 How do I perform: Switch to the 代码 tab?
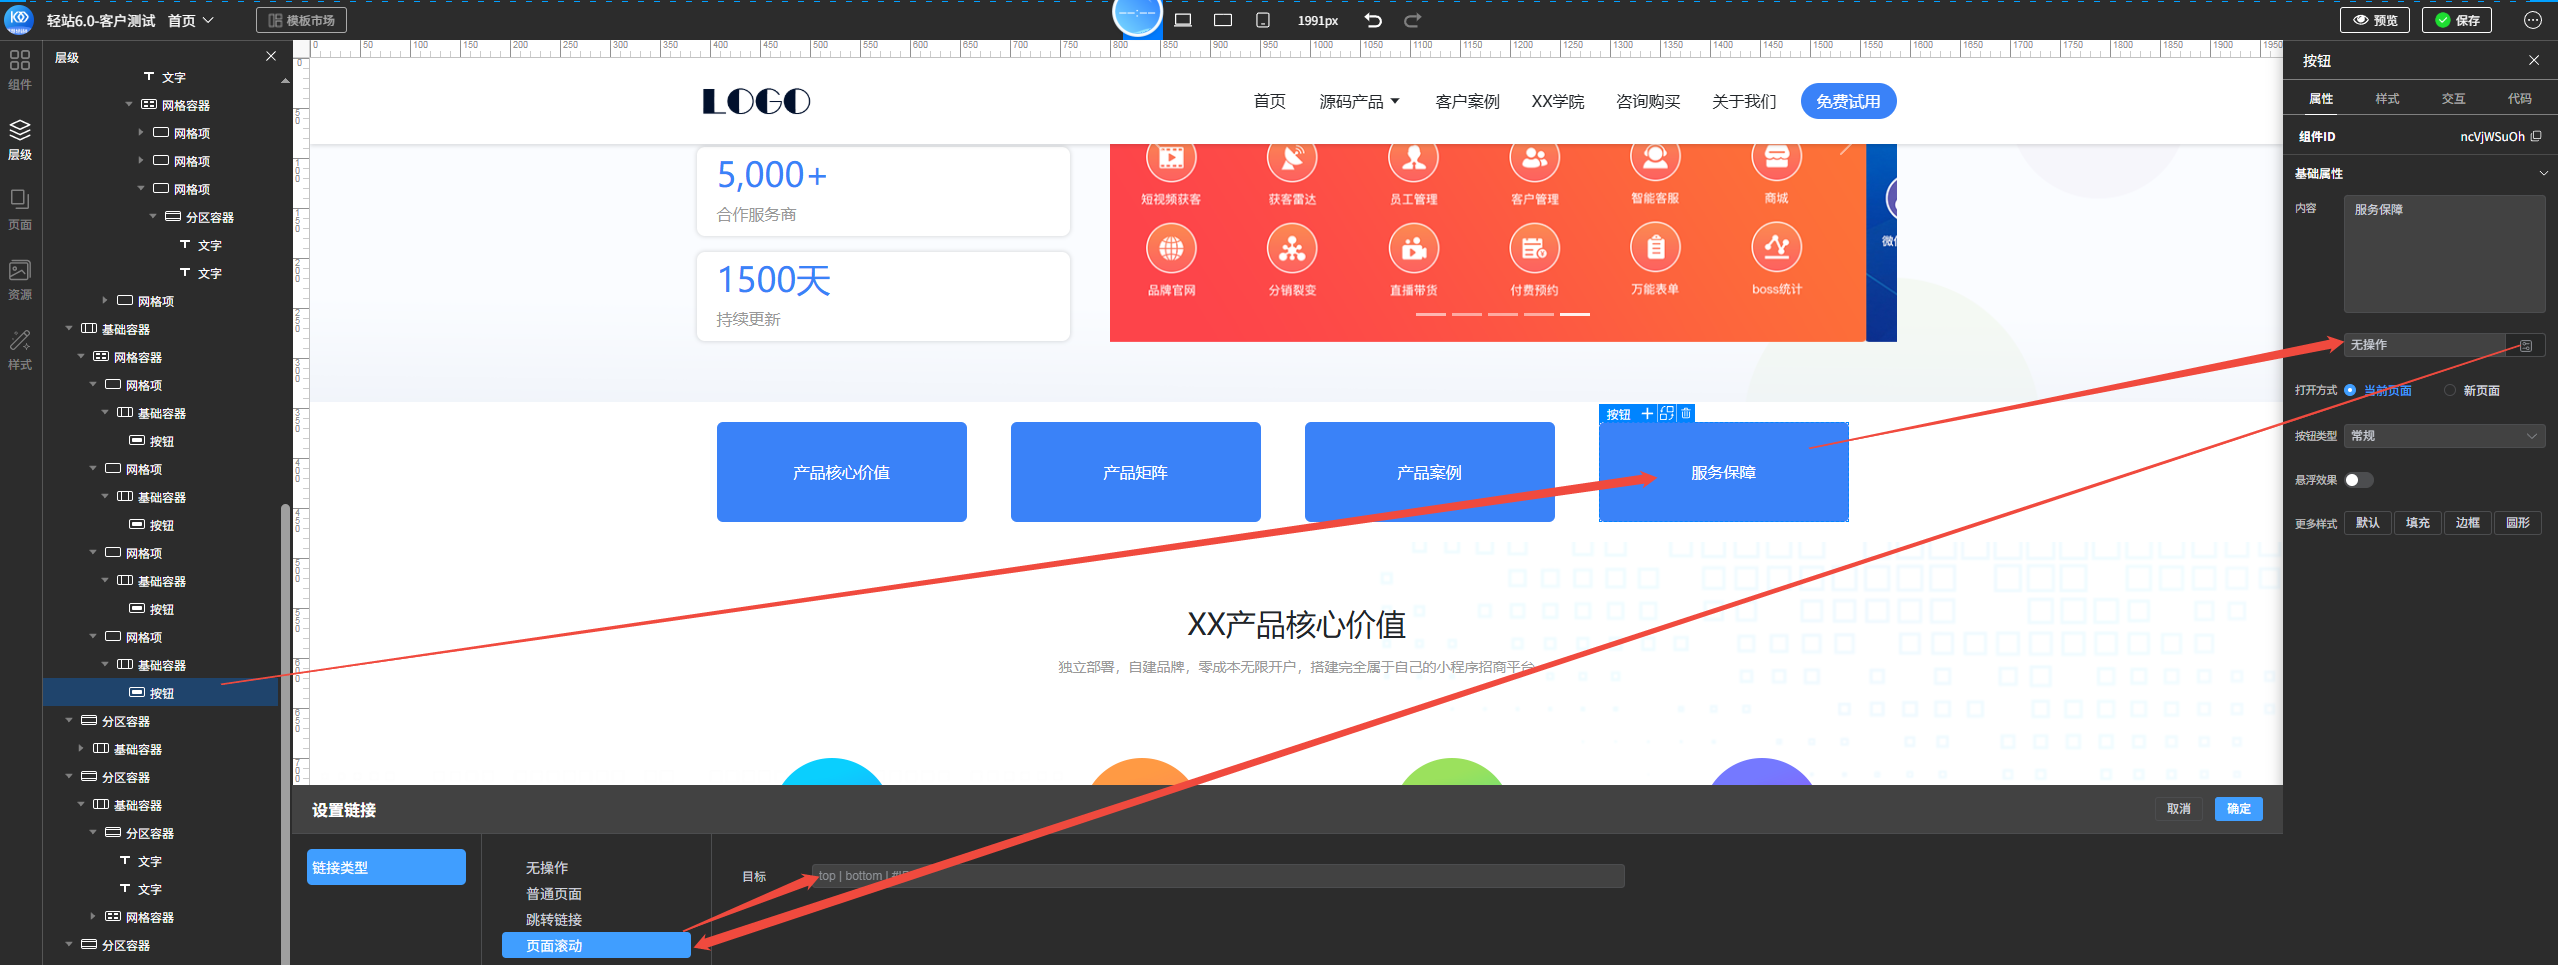pos(2519,99)
